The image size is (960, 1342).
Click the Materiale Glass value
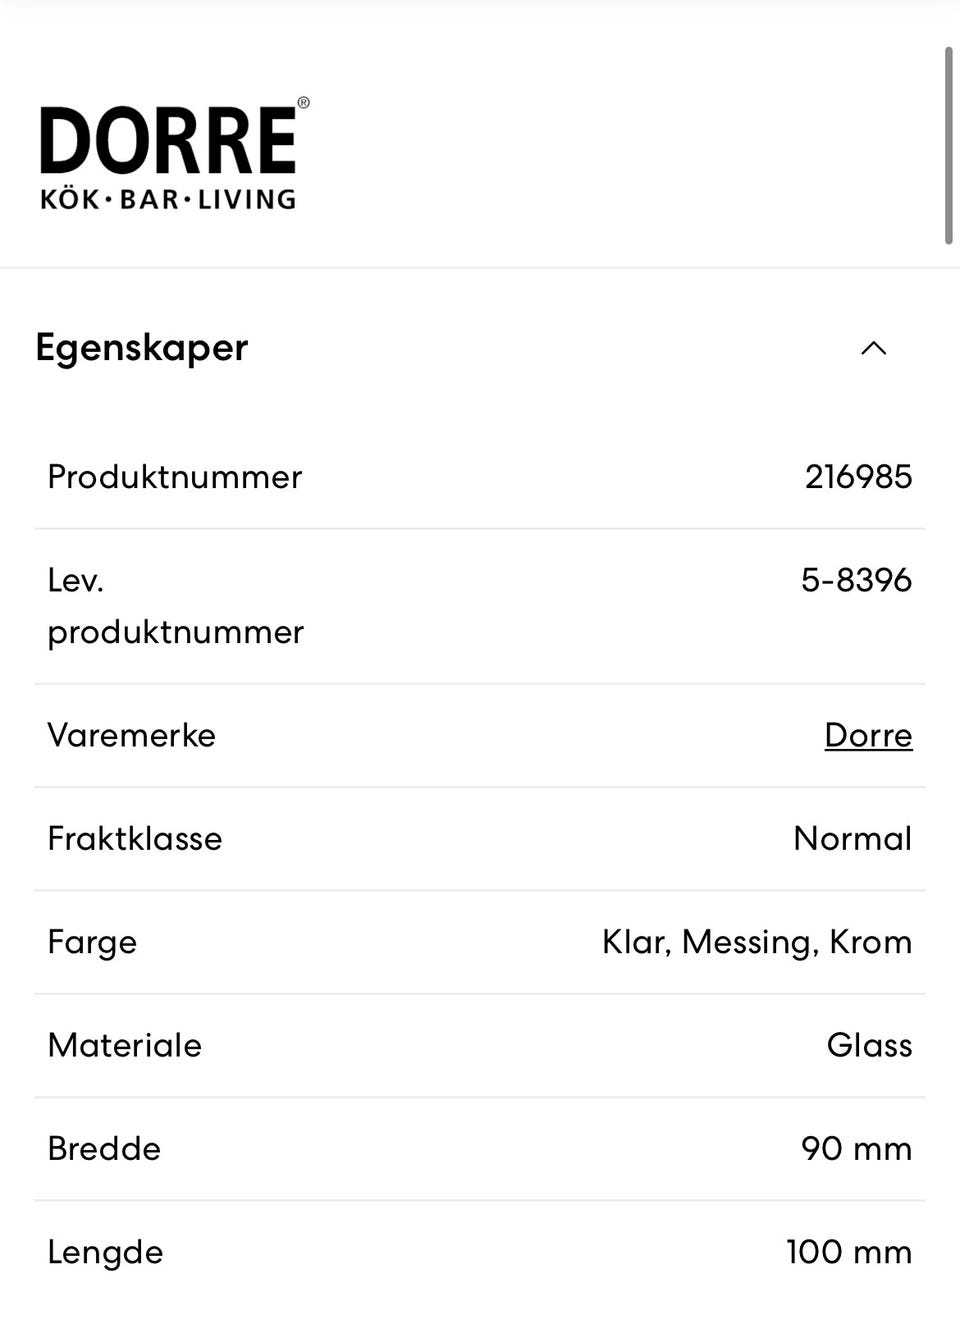pyautogui.click(x=870, y=1045)
